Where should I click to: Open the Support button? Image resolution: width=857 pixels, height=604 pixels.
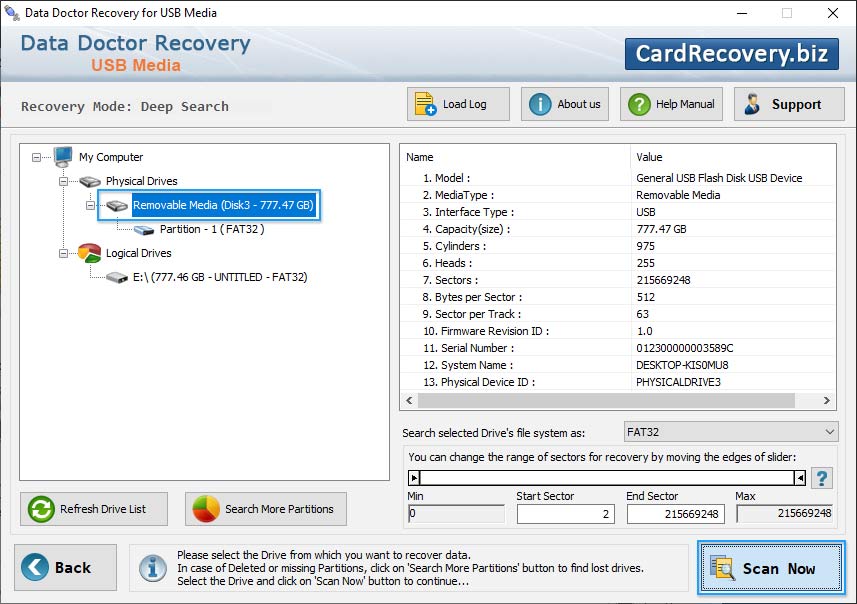tap(789, 104)
